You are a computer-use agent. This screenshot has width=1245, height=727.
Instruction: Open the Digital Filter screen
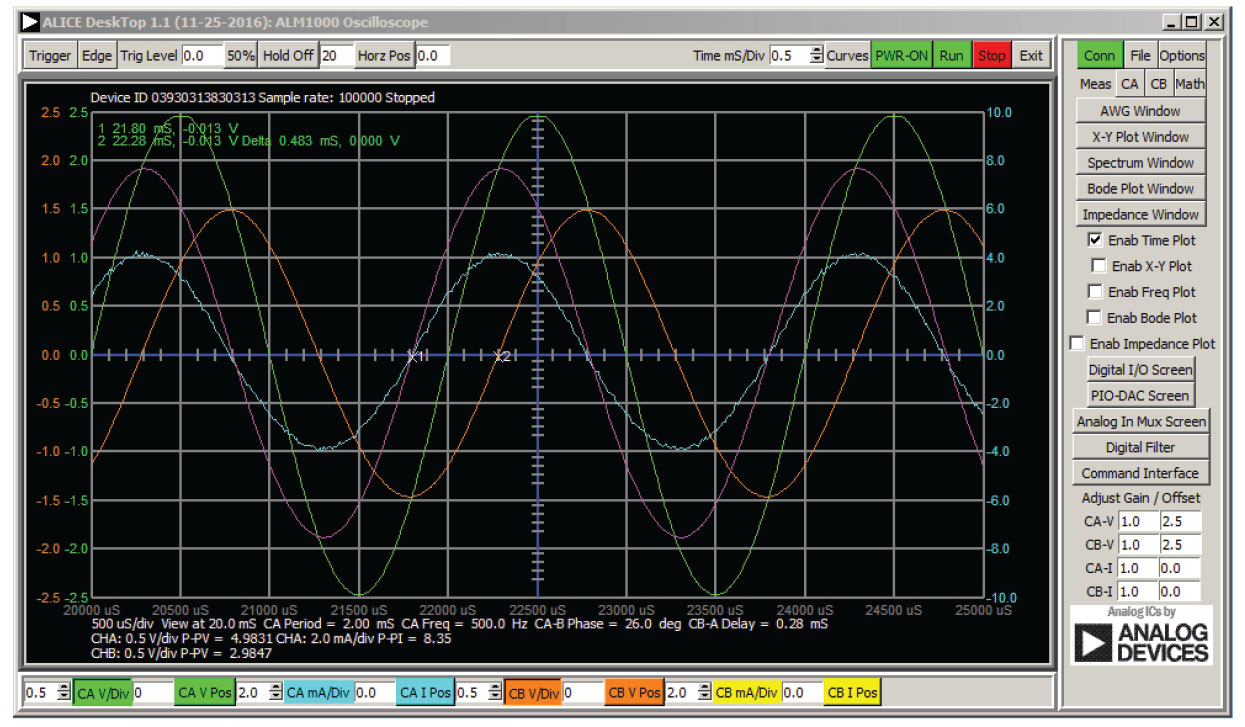[1141, 447]
